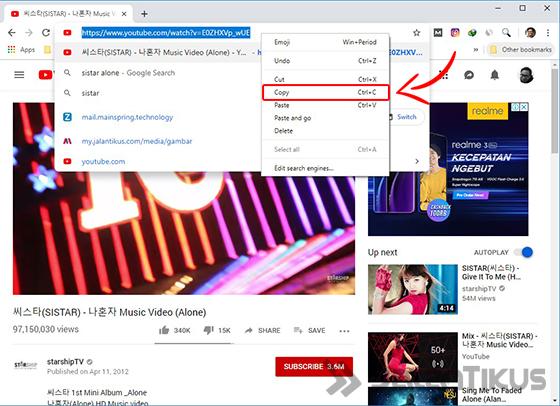Expand the hidden bookmarks chevron
The height and width of the screenshot is (406, 560).
pyautogui.click(x=476, y=50)
